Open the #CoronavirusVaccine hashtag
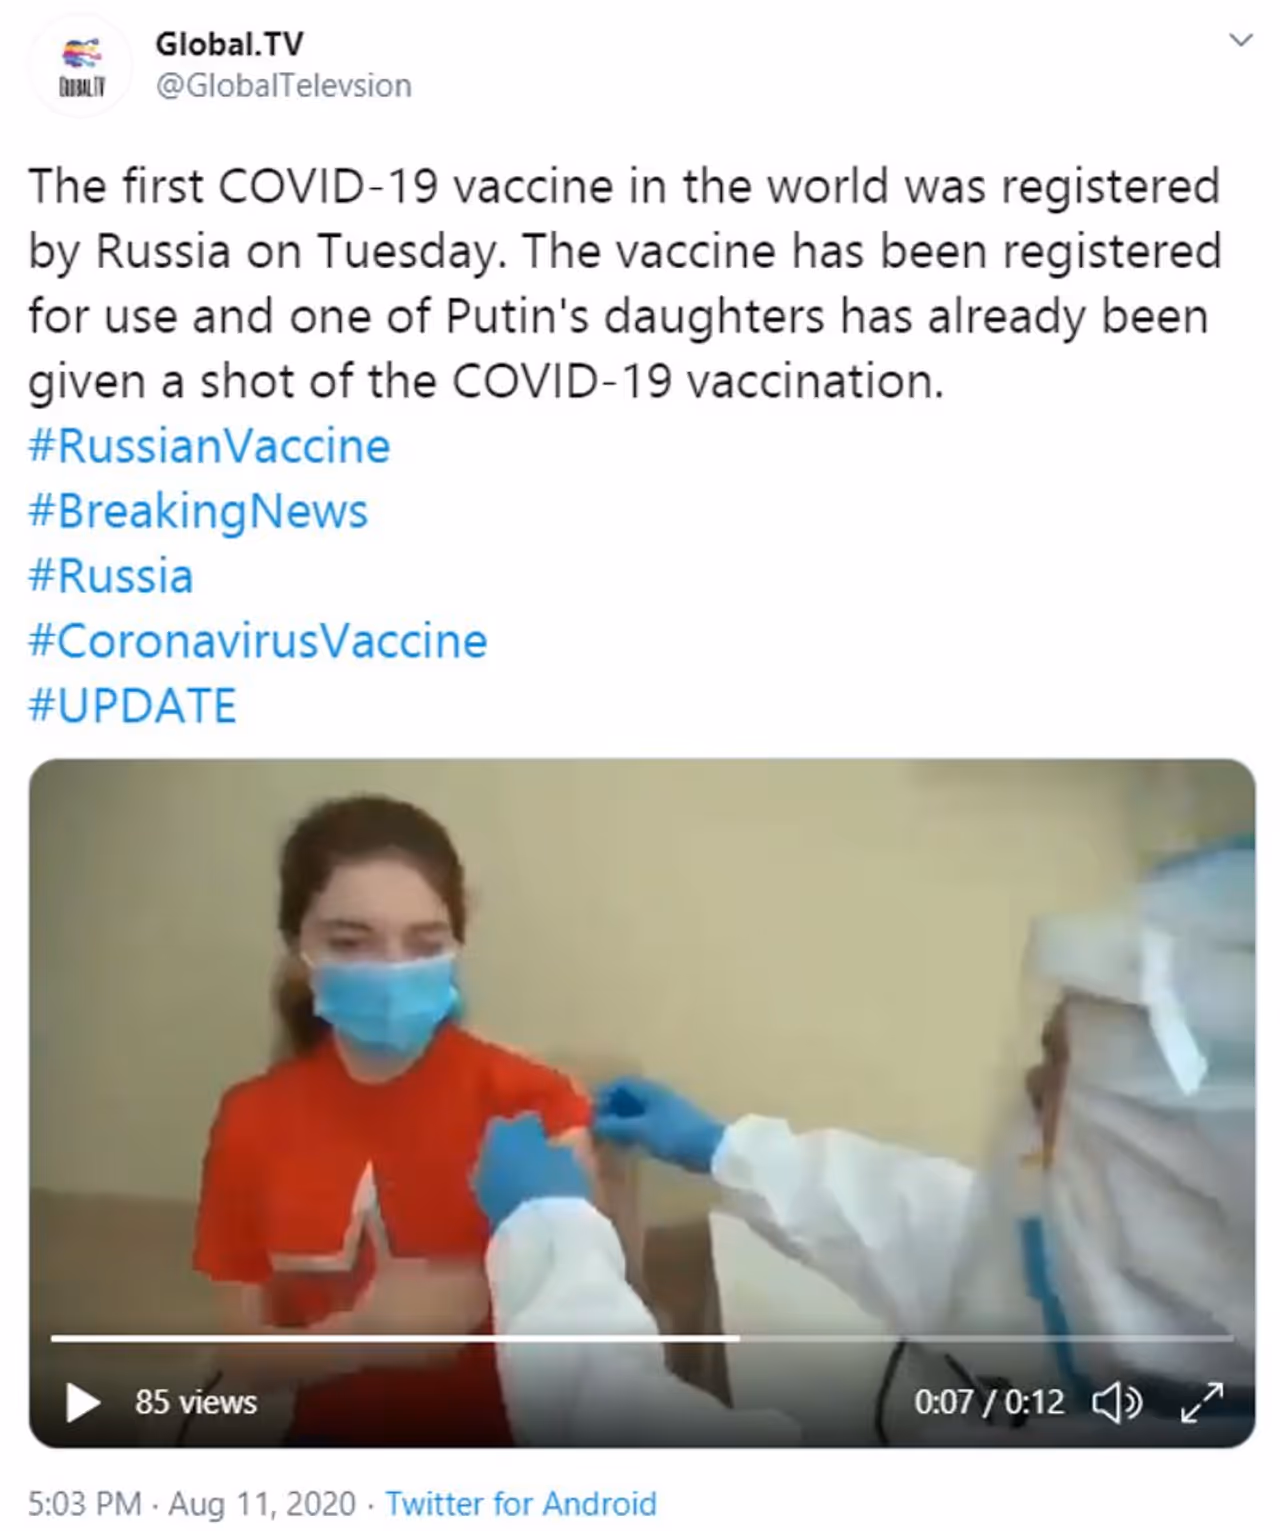Viewport: 1280px width, 1531px height. coord(258,641)
